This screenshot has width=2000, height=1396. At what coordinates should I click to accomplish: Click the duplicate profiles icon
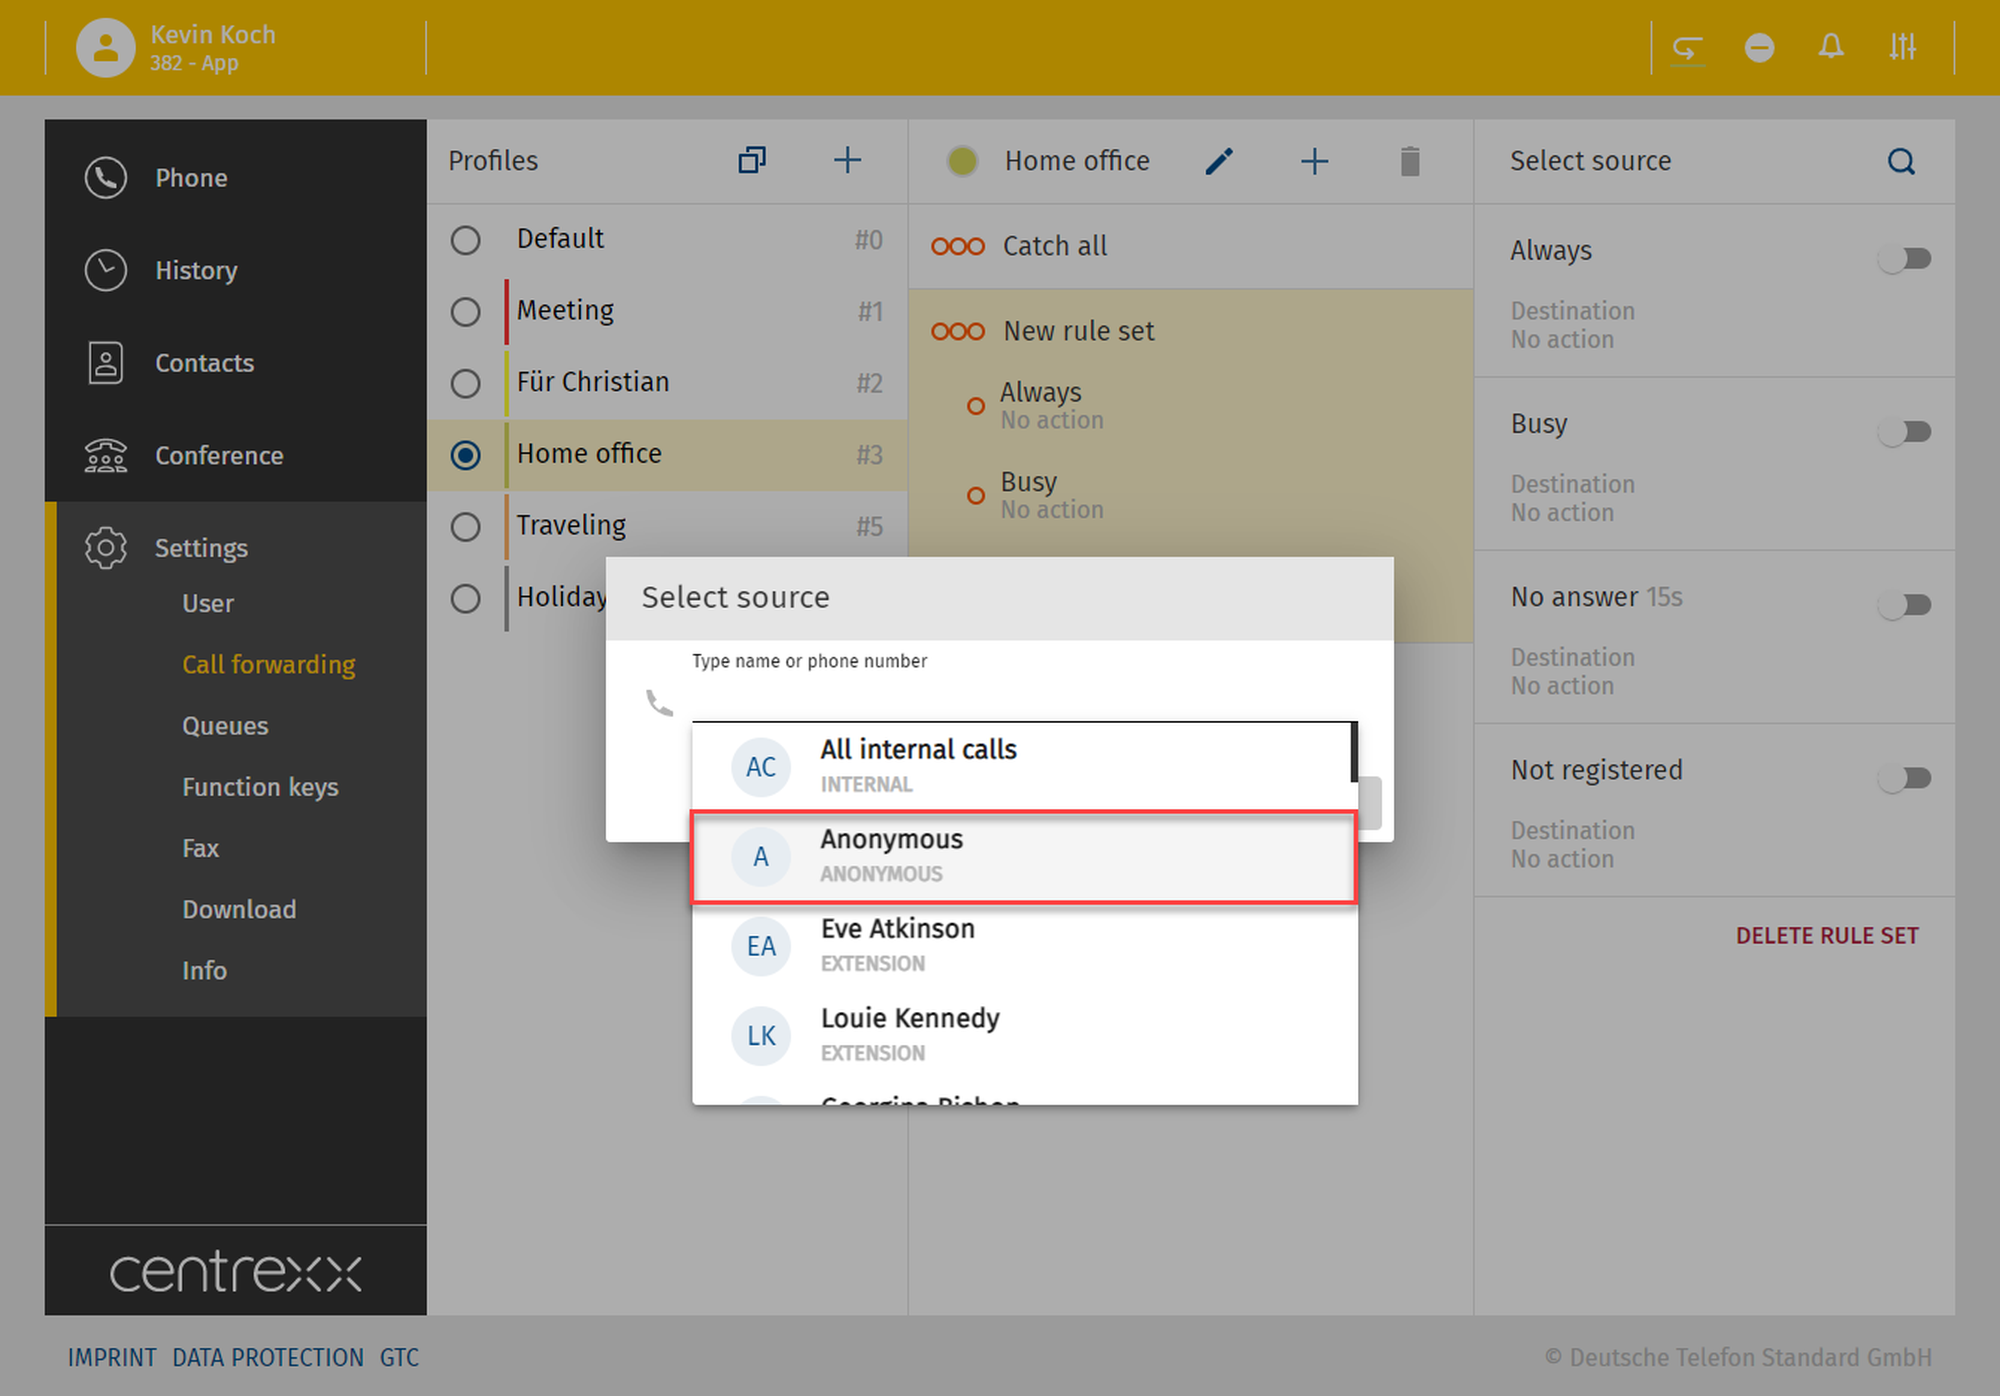[752, 160]
